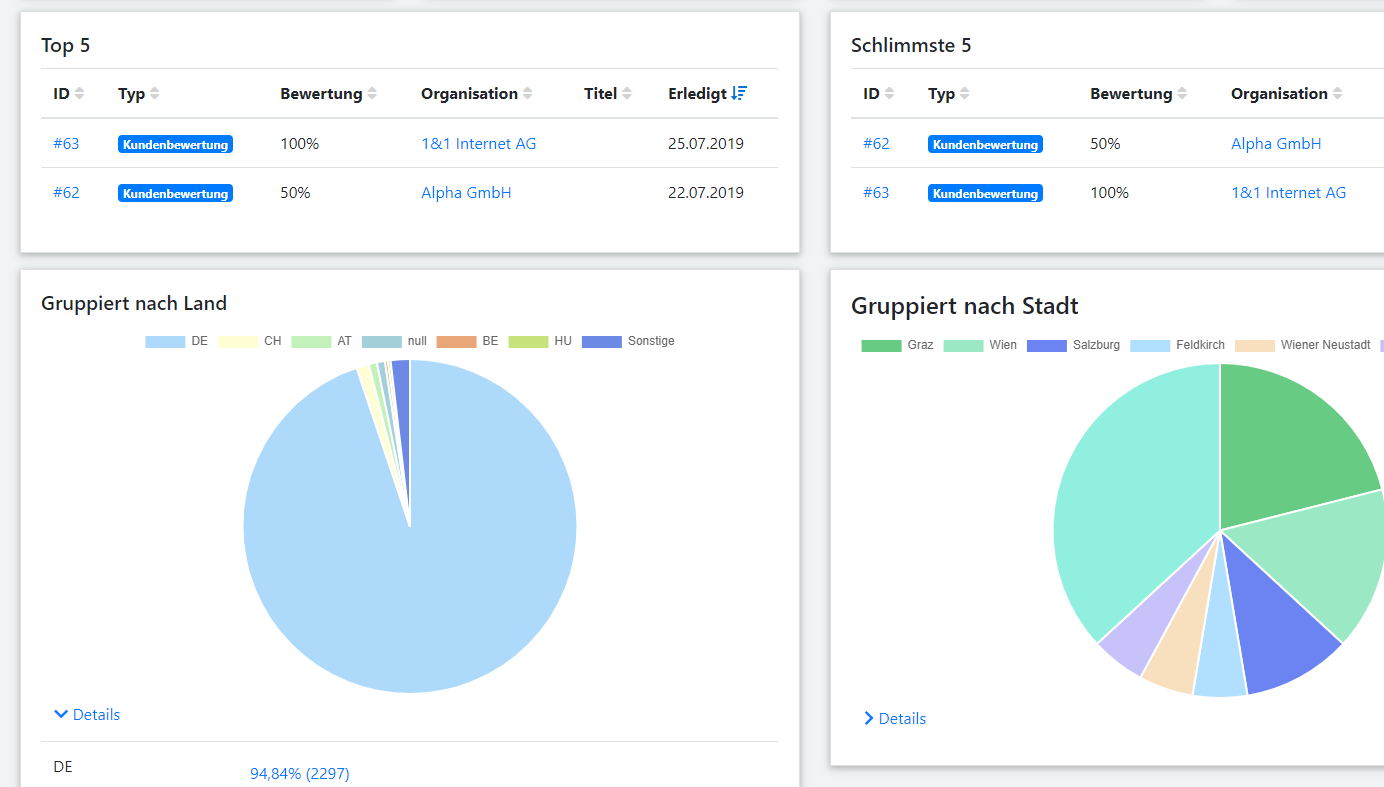This screenshot has height=787, width=1384.
Task: Toggle the Feldkirch legend swatch
Action: tap(1150, 346)
